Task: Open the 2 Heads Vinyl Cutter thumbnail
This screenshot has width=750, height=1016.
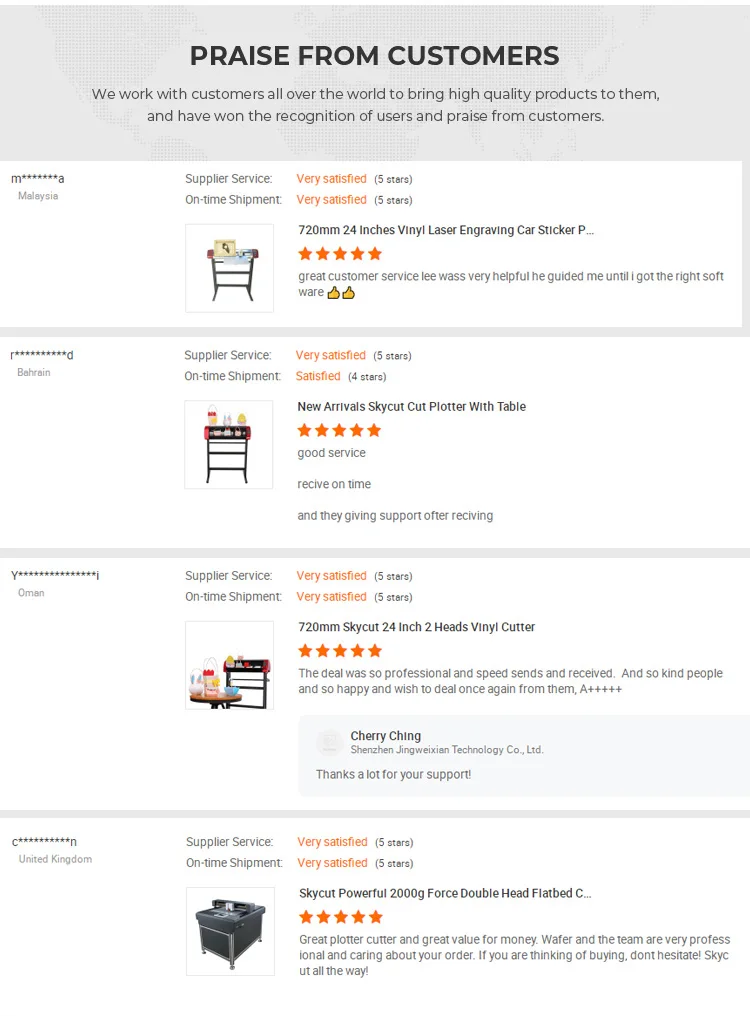Action: point(229,665)
